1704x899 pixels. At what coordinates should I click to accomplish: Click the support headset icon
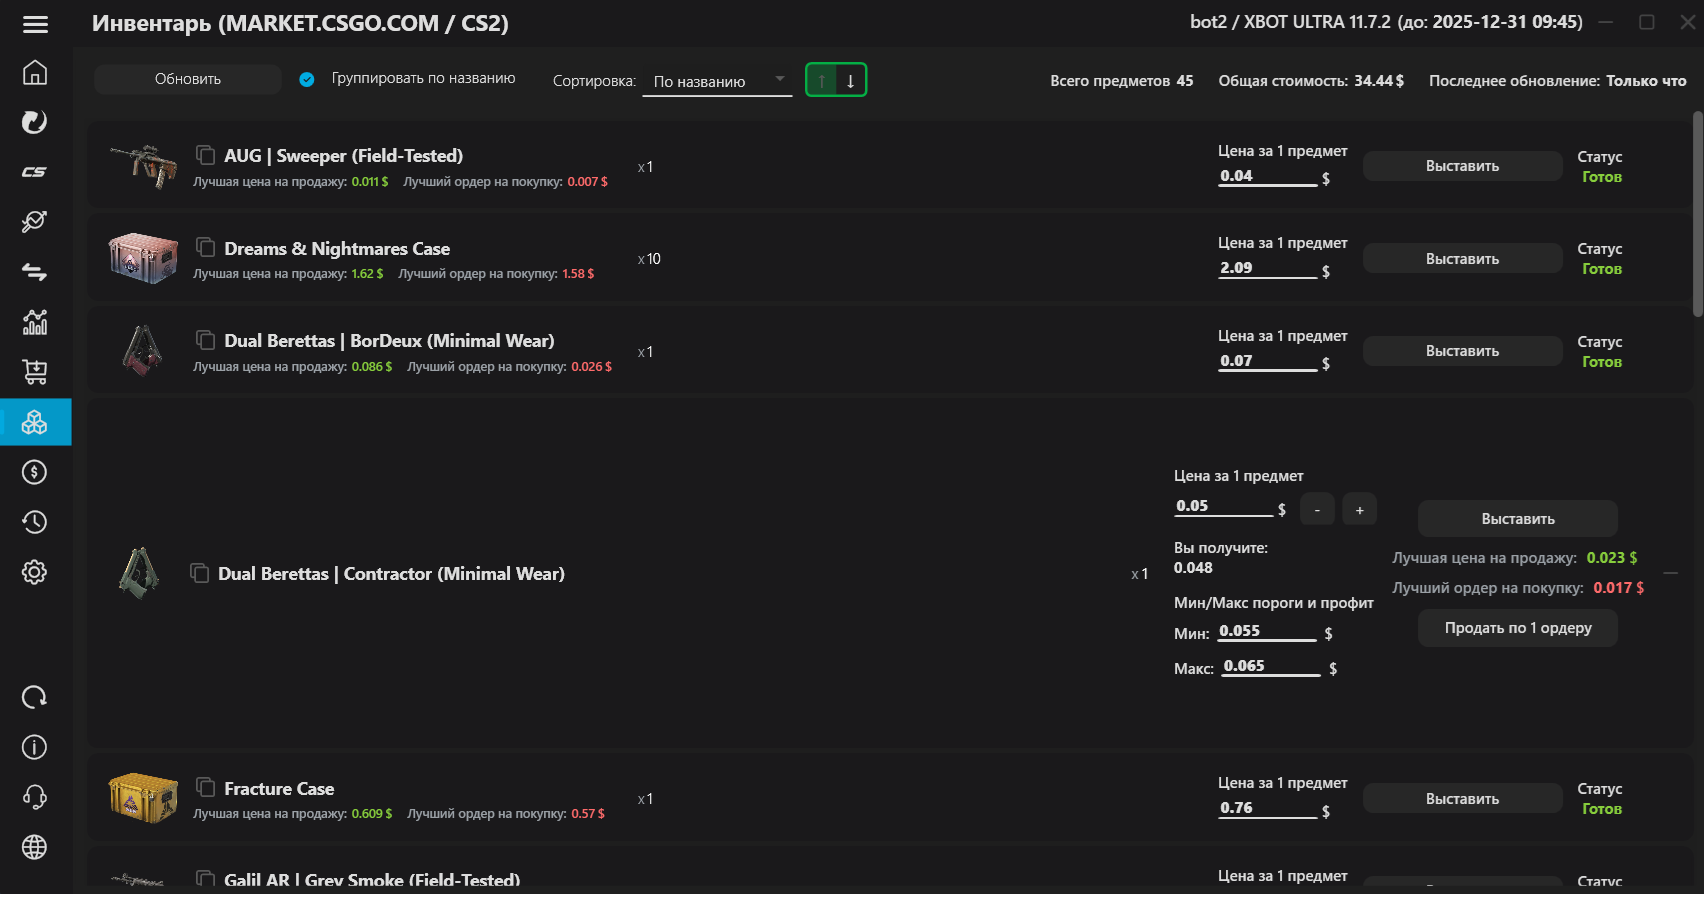pyautogui.click(x=35, y=797)
